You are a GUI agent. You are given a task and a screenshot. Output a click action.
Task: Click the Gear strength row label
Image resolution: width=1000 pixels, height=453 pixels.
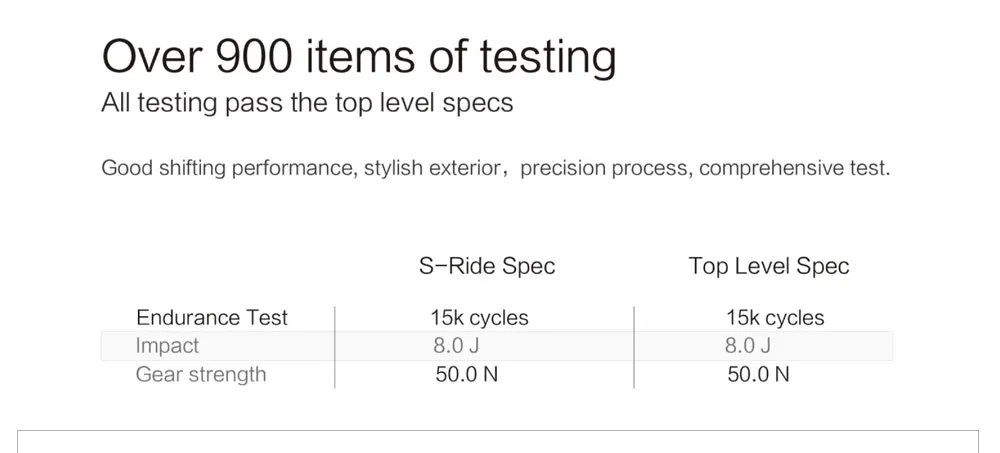tap(201, 374)
